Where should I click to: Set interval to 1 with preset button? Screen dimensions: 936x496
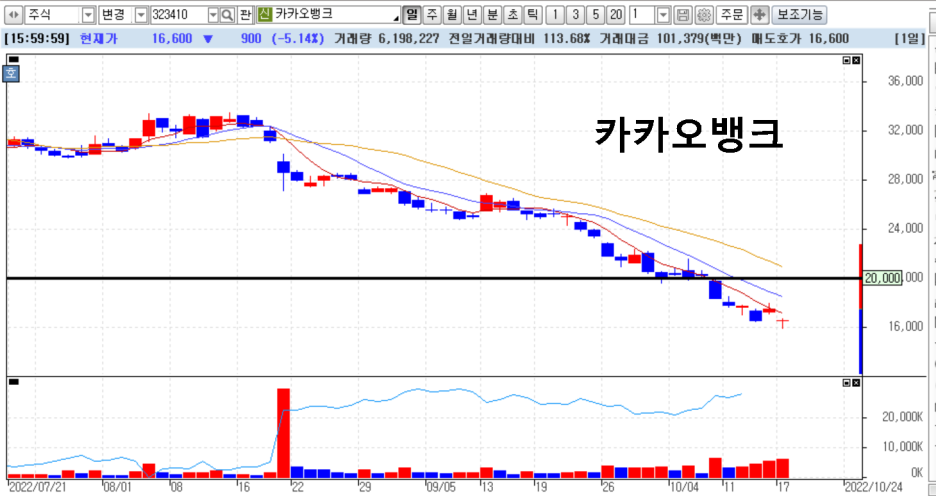pyautogui.click(x=555, y=15)
